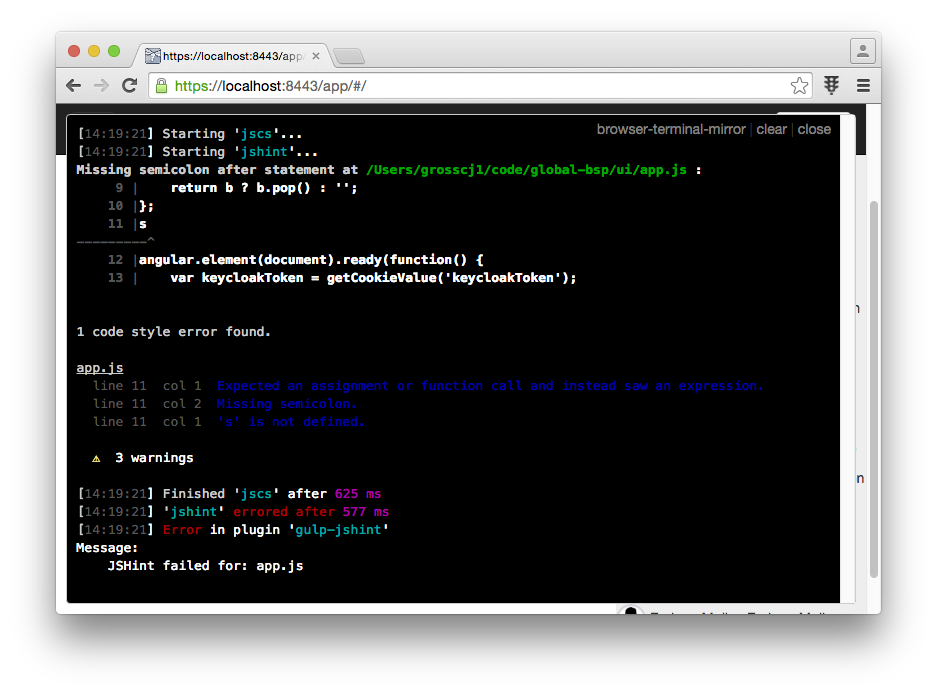Click the red close window button

pos(74,51)
